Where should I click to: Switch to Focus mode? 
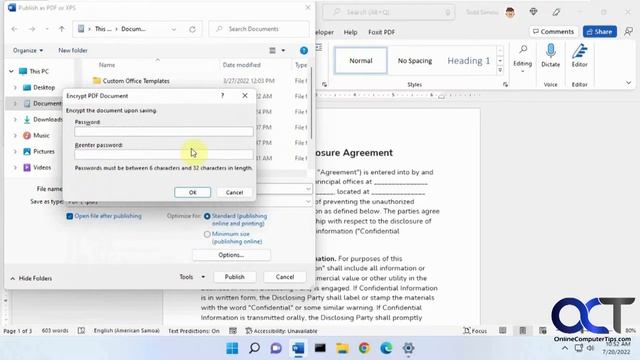click(476, 331)
